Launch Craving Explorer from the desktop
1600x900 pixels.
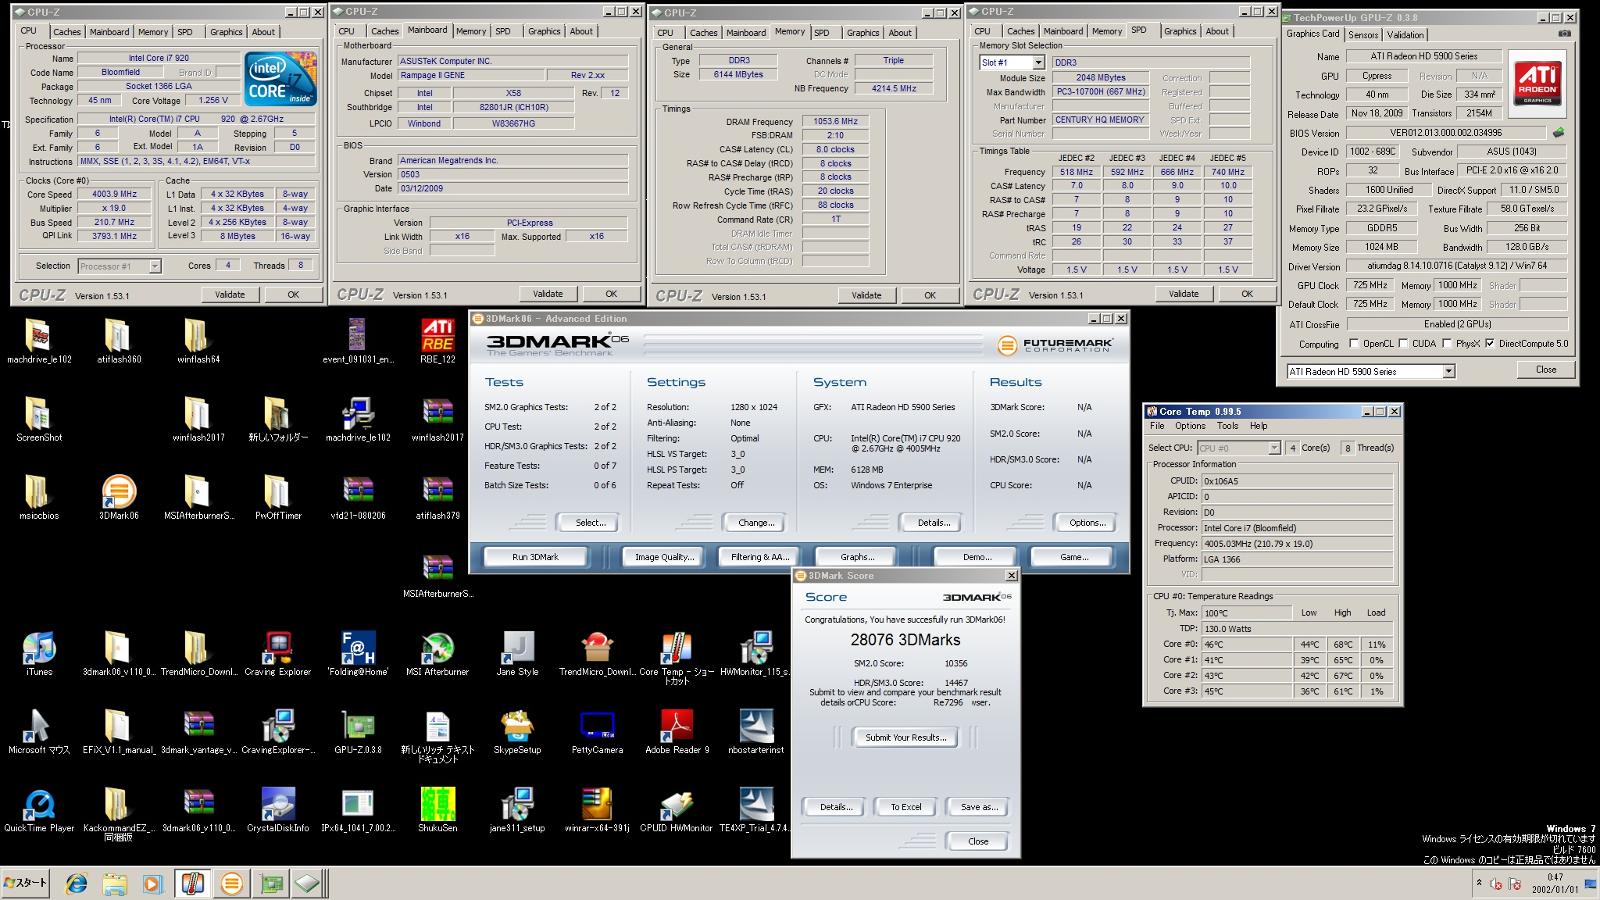[x=277, y=648]
